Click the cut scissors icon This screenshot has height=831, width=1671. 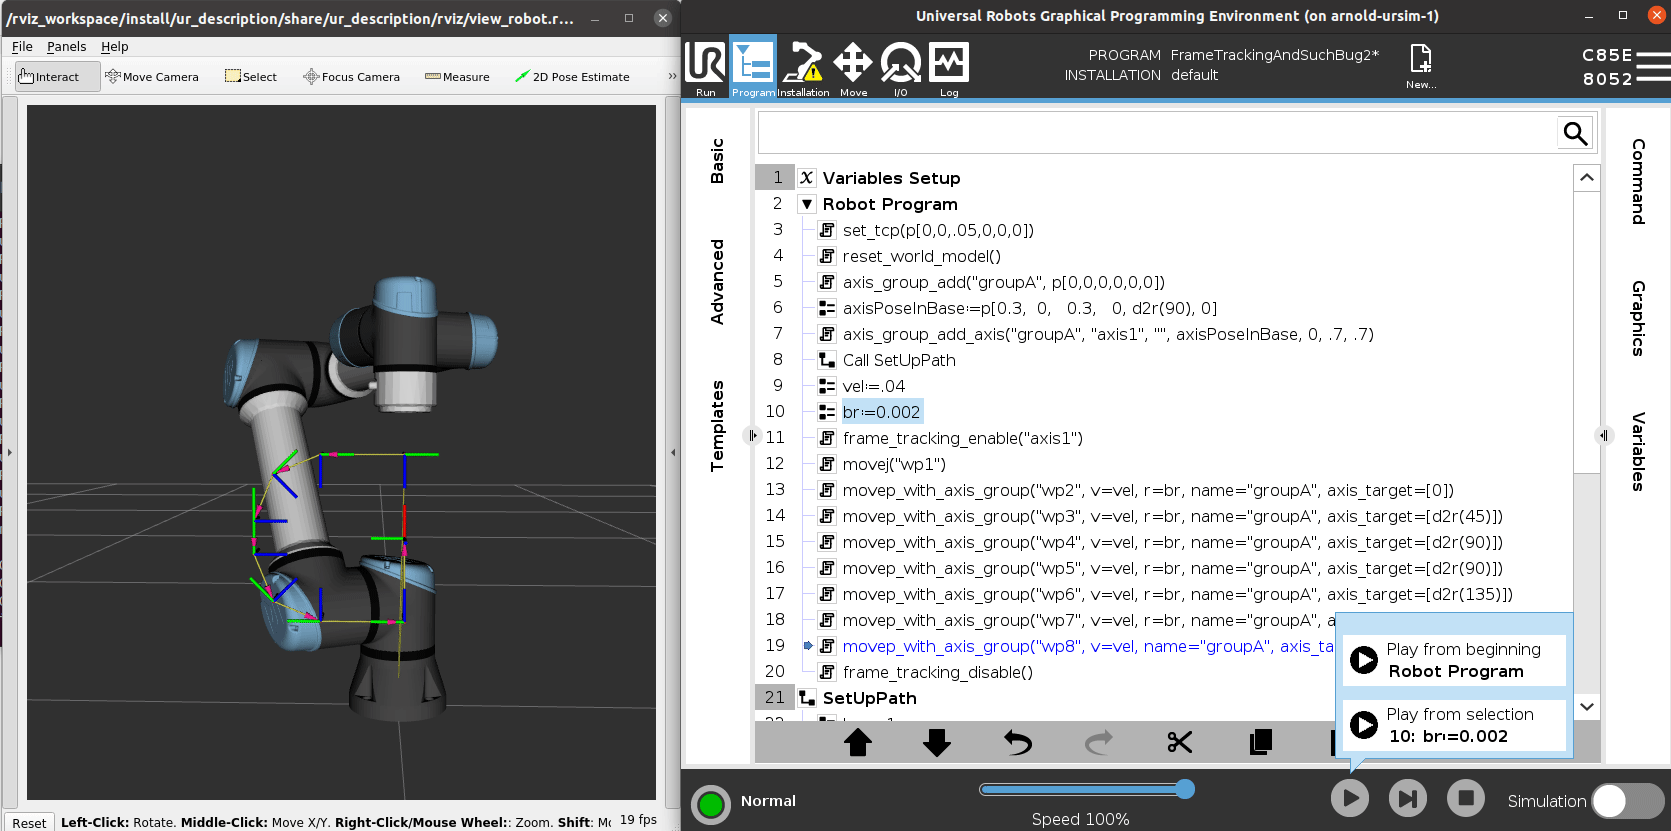pyautogui.click(x=1179, y=742)
